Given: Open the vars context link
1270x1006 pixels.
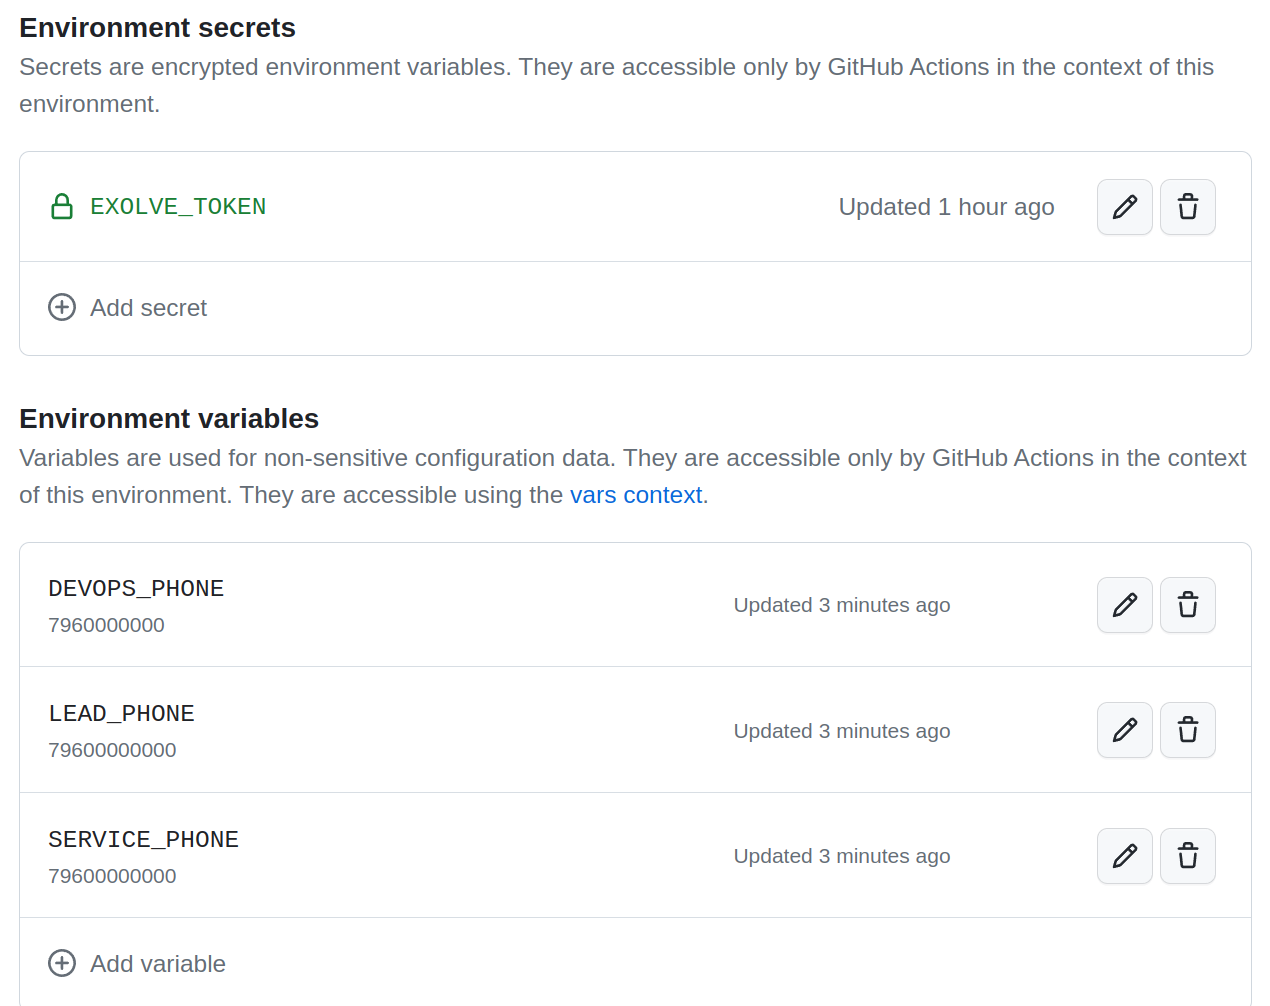Looking at the screenshot, I should [635, 495].
